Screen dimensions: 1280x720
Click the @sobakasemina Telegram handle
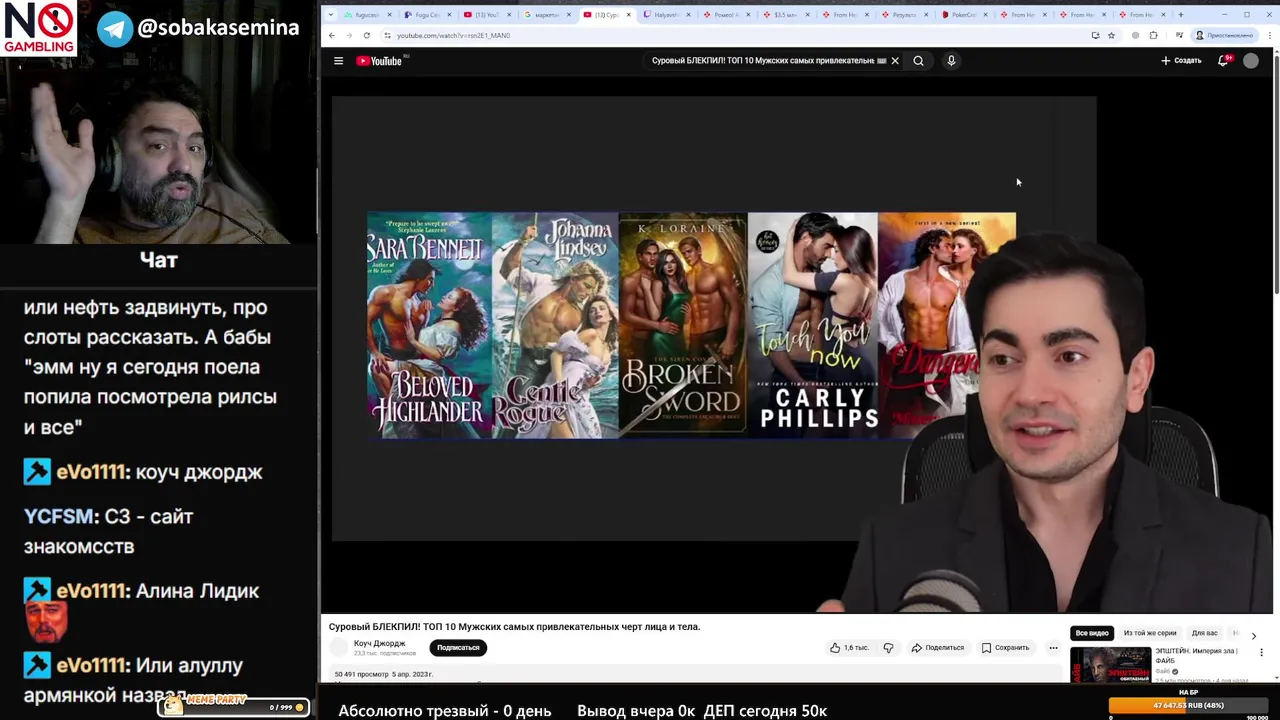218,28
